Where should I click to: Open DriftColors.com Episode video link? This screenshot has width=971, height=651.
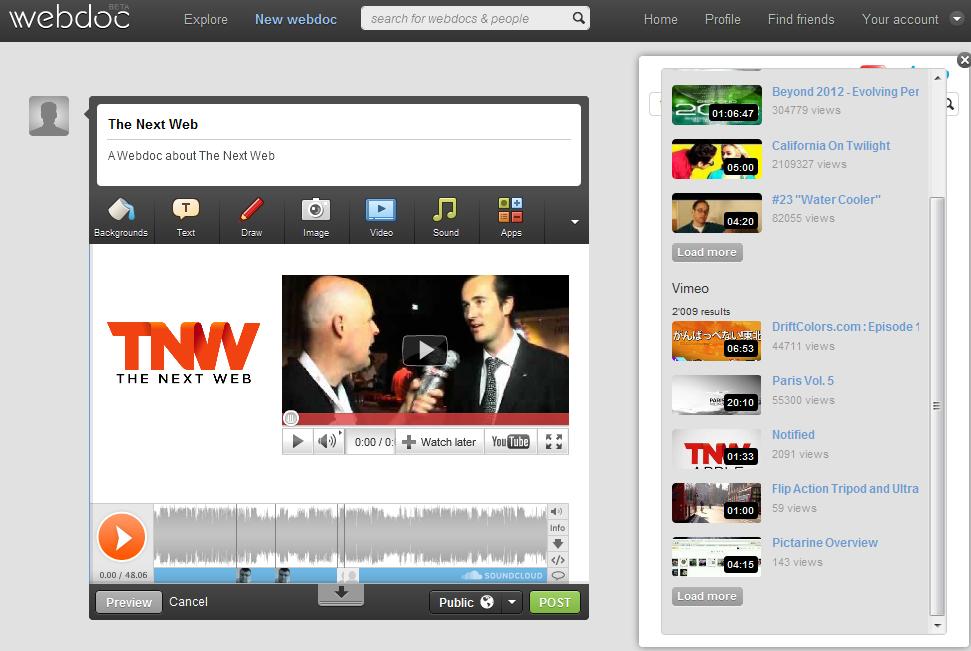coord(845,326)
